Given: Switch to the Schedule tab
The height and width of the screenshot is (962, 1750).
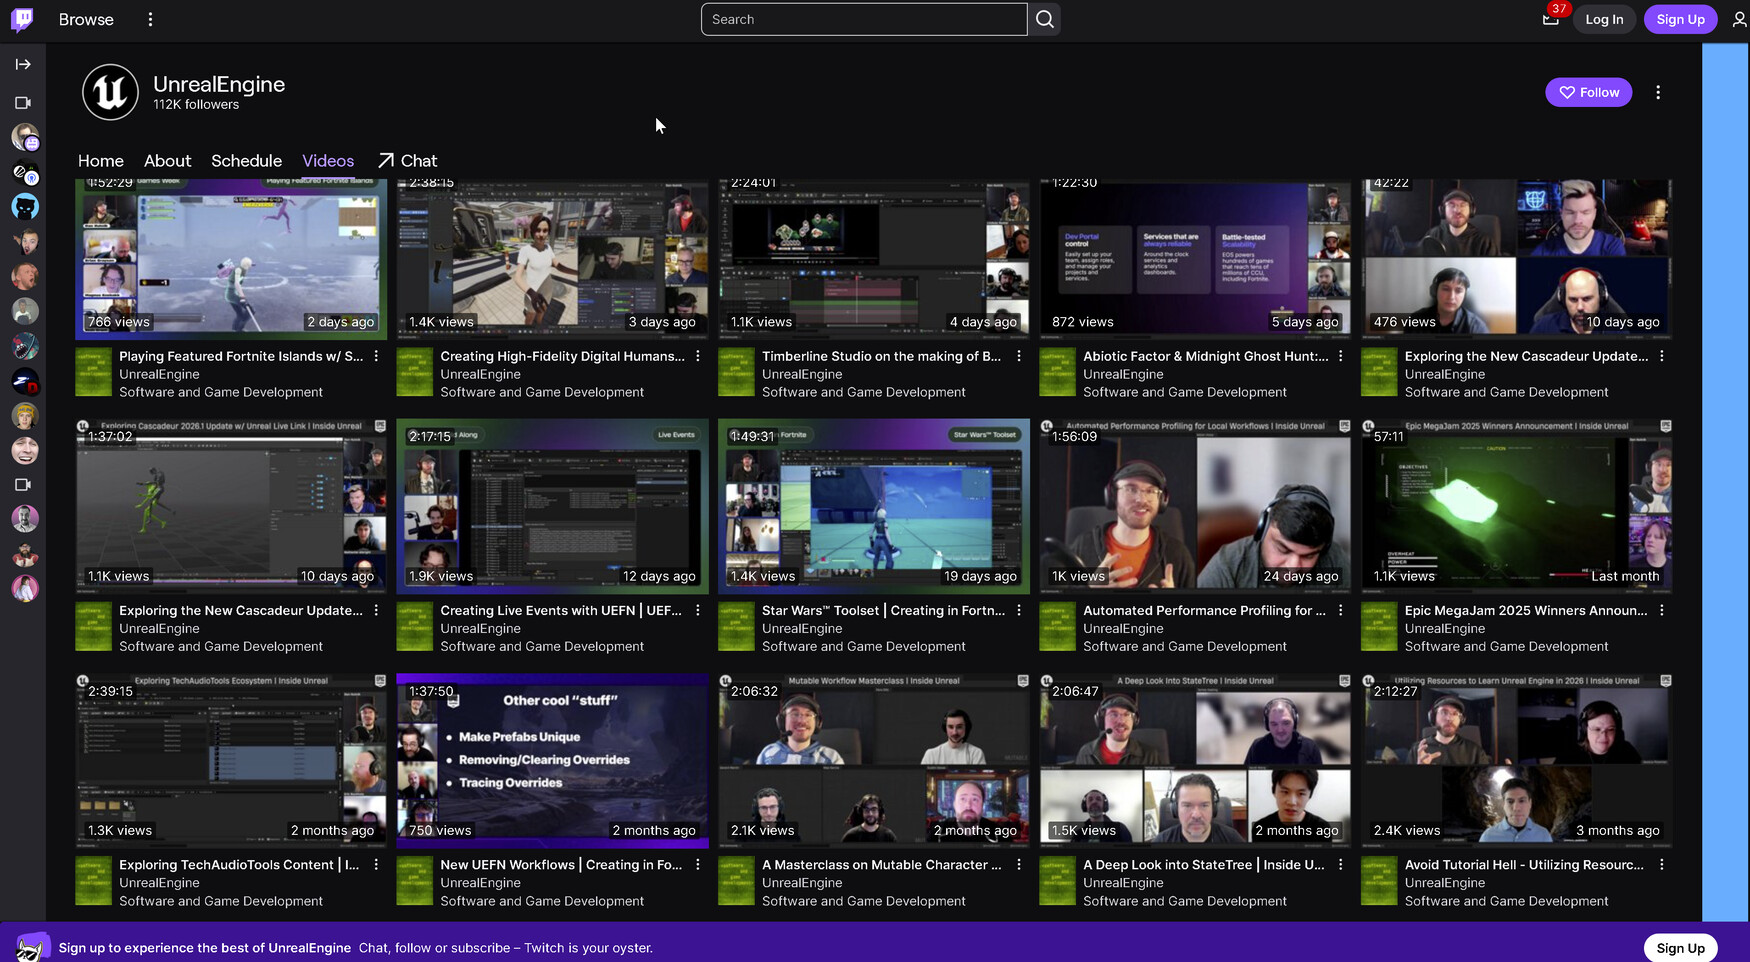Looking at the screenshot, I should [246, 161].
